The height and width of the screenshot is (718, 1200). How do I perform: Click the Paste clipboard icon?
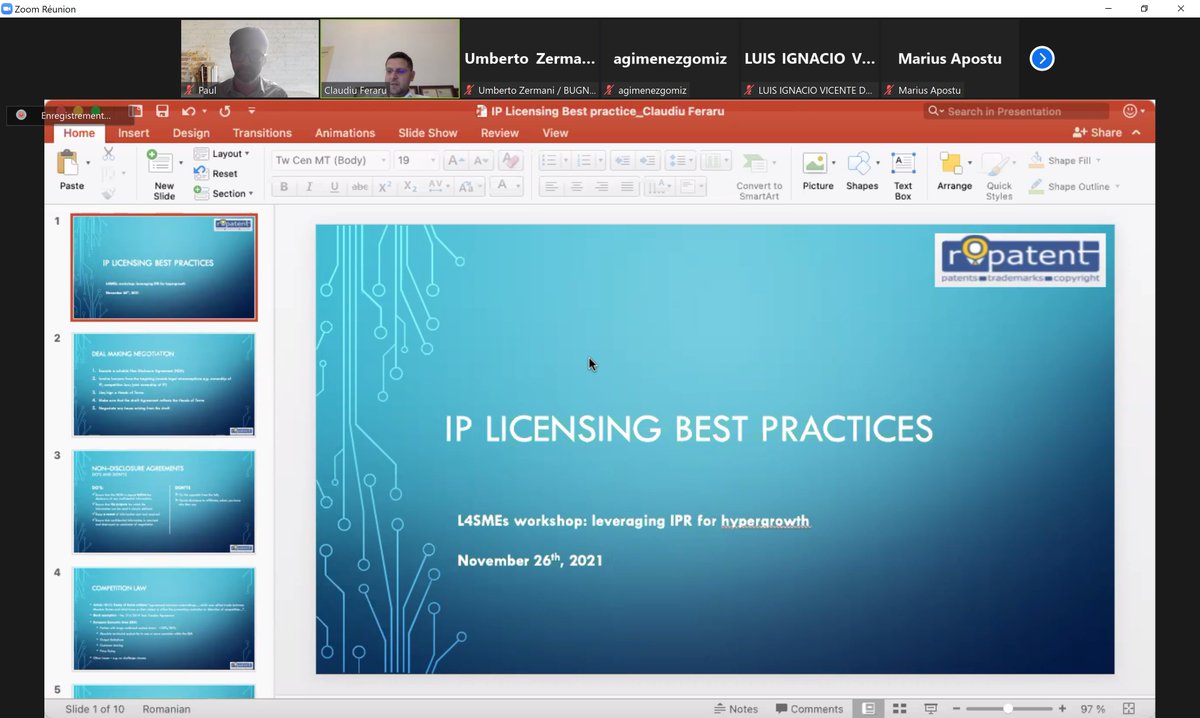tap(69, 163)
